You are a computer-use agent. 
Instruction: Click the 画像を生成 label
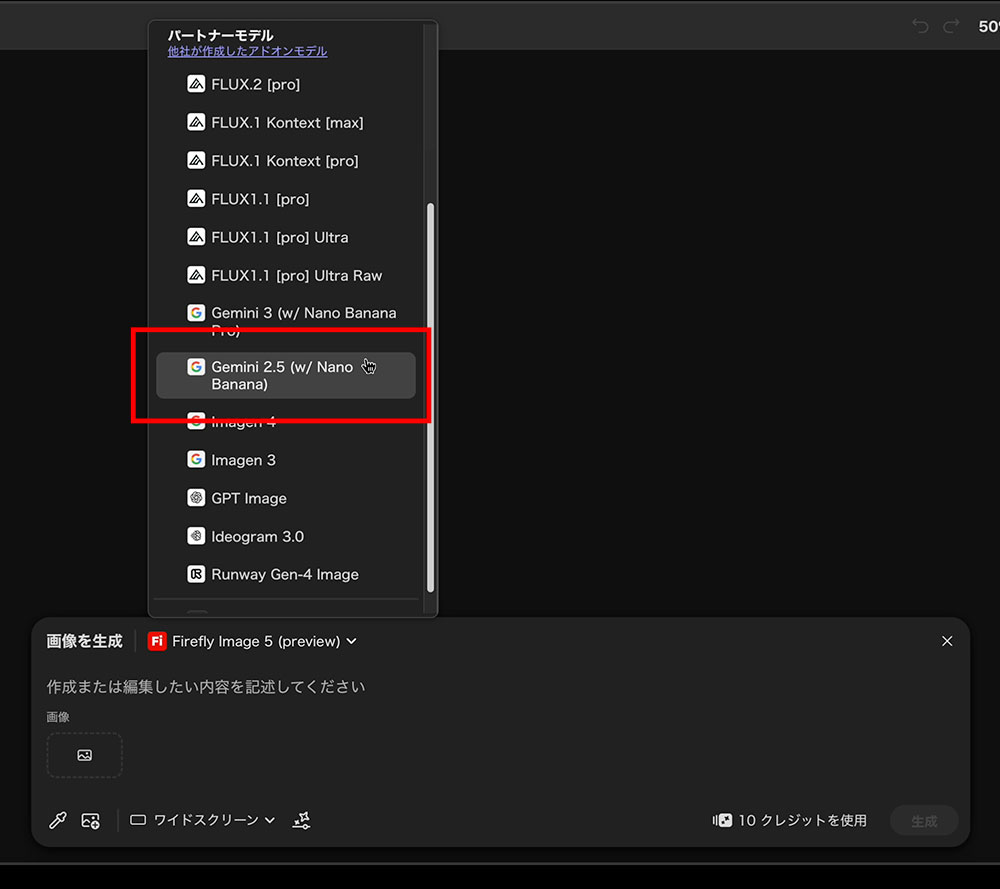84,641
